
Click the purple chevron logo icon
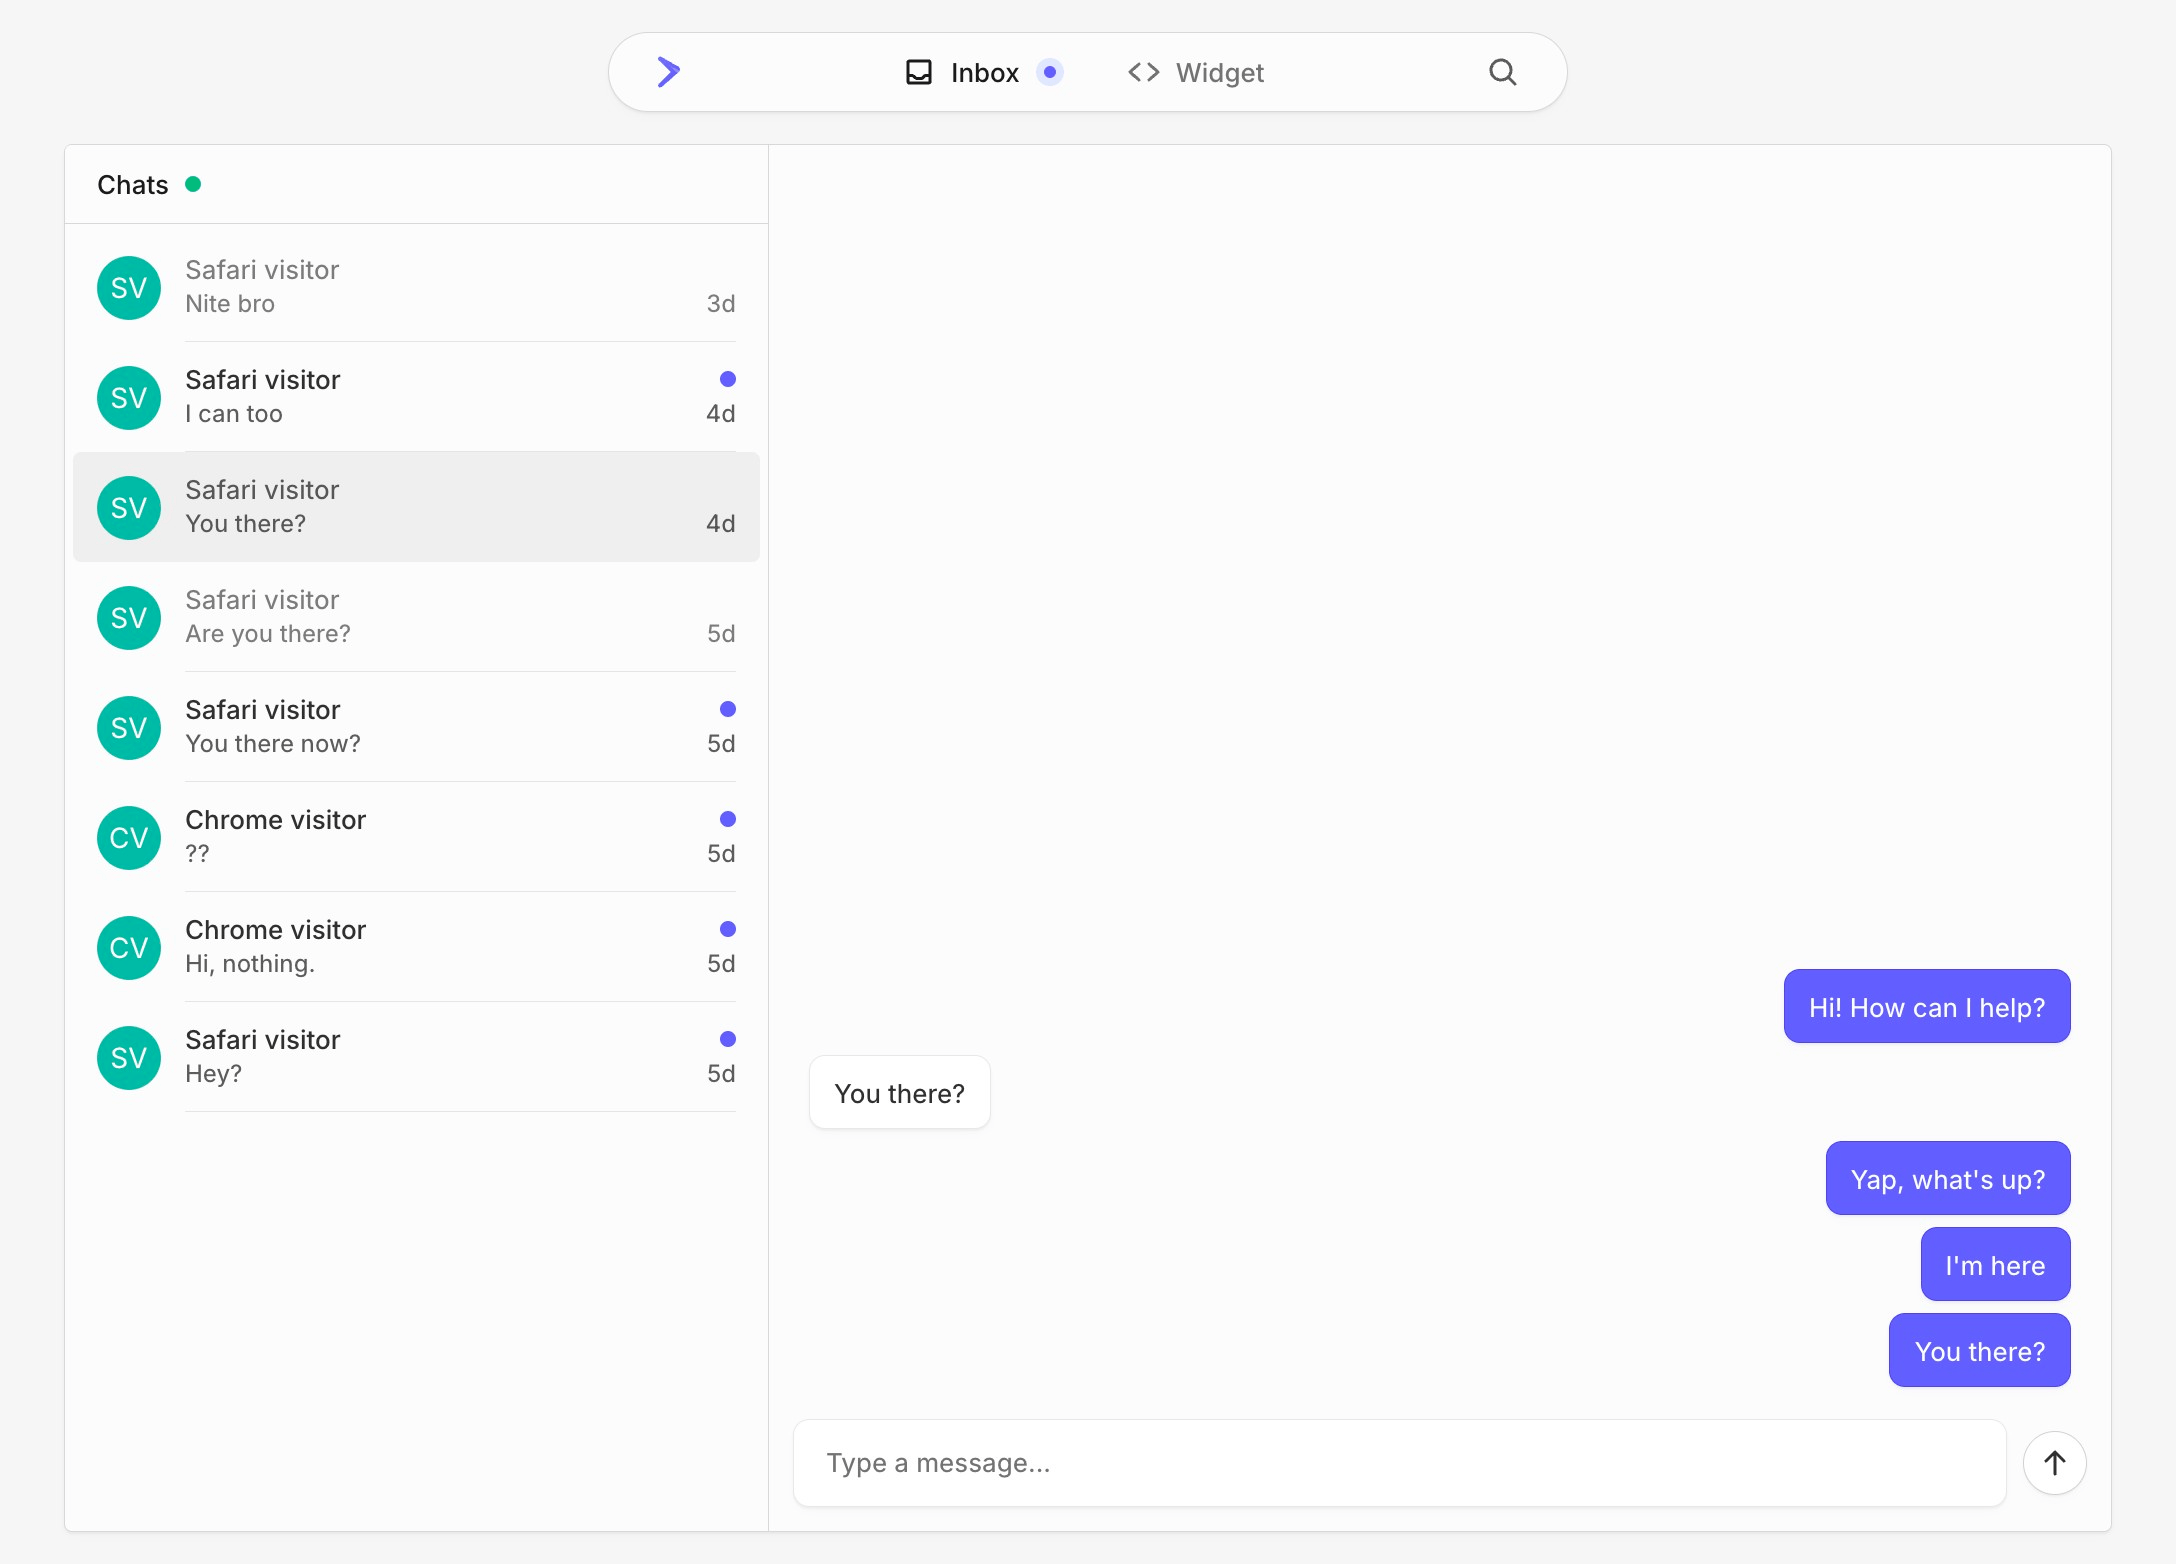pos(668,72)
